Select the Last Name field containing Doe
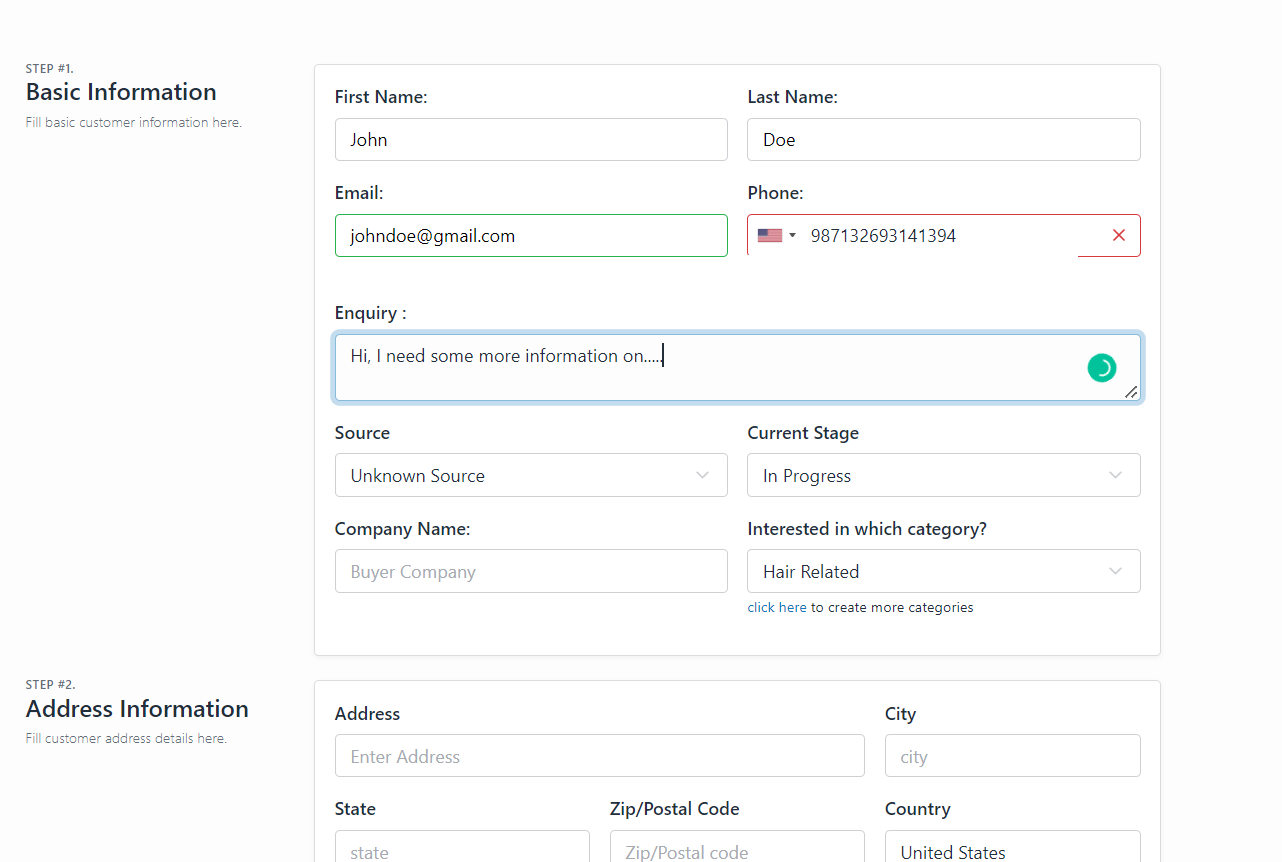Image resolution: width=1282 pixels, height=862 pixels. click(x=943, y=139)
